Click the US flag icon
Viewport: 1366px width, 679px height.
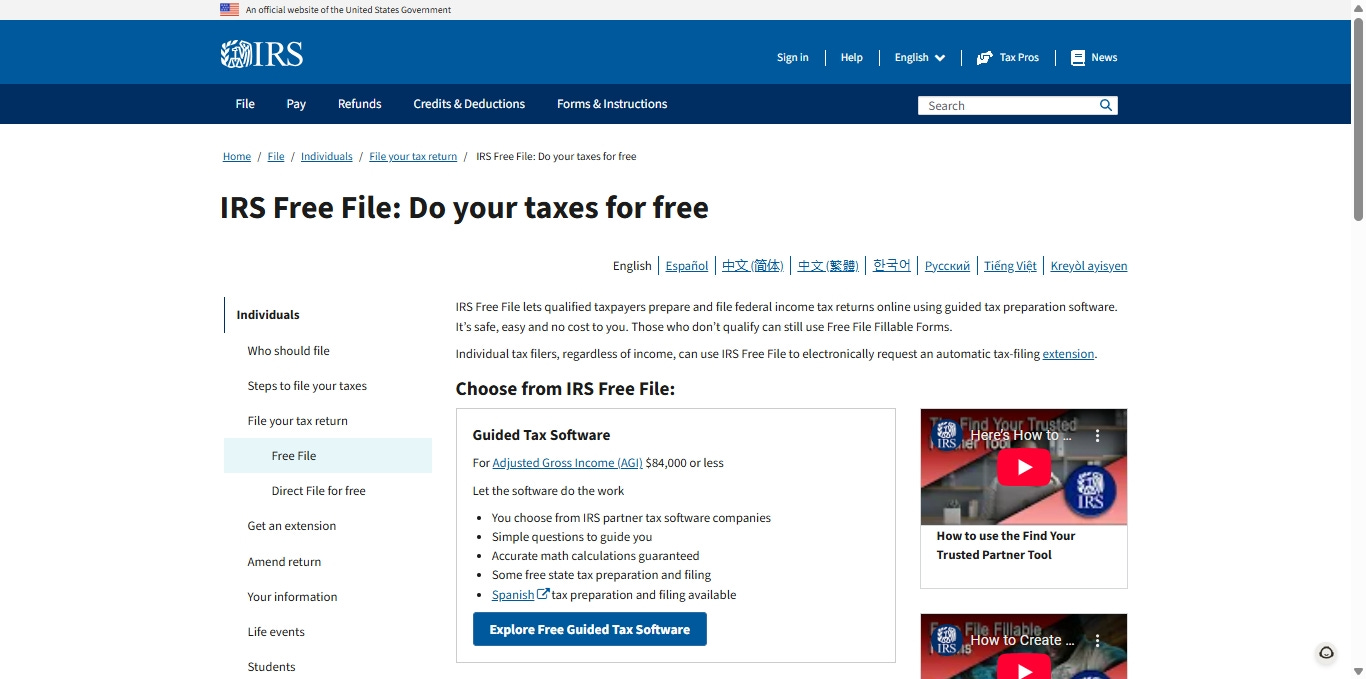[230, 10]
